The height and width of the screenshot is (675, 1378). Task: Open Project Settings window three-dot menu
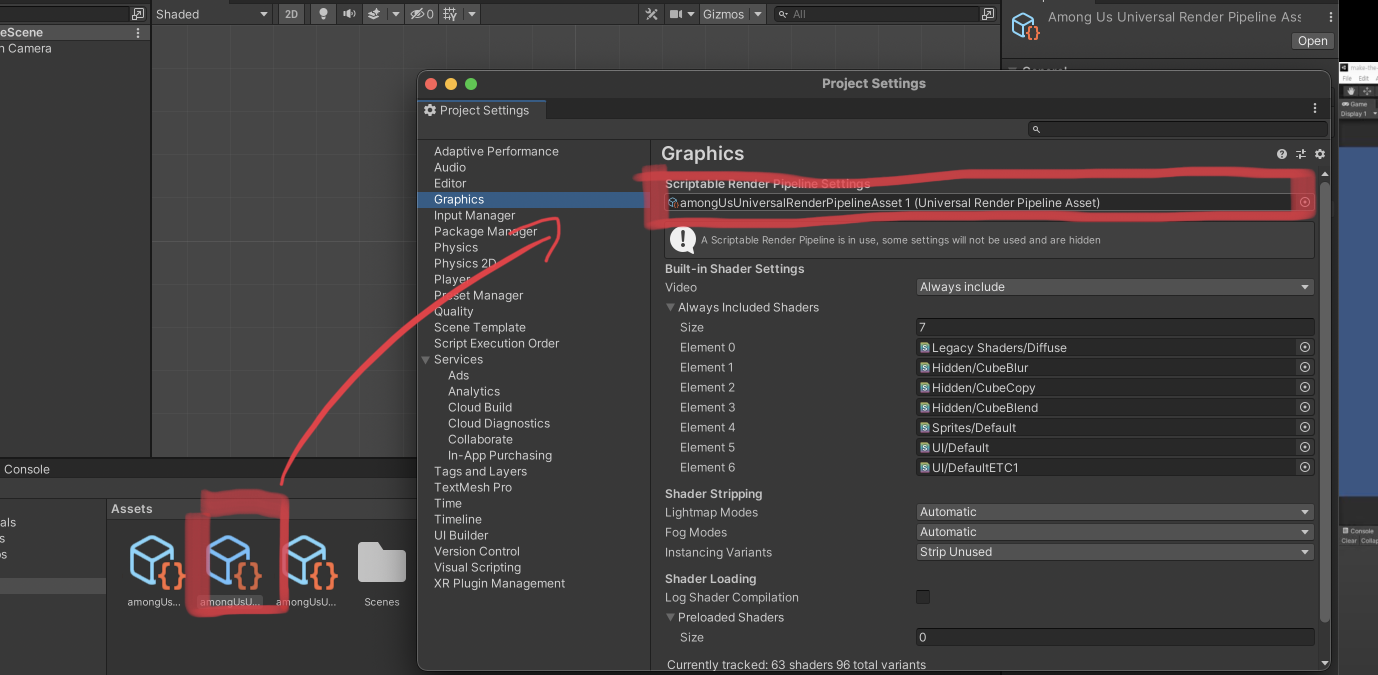1315,108
